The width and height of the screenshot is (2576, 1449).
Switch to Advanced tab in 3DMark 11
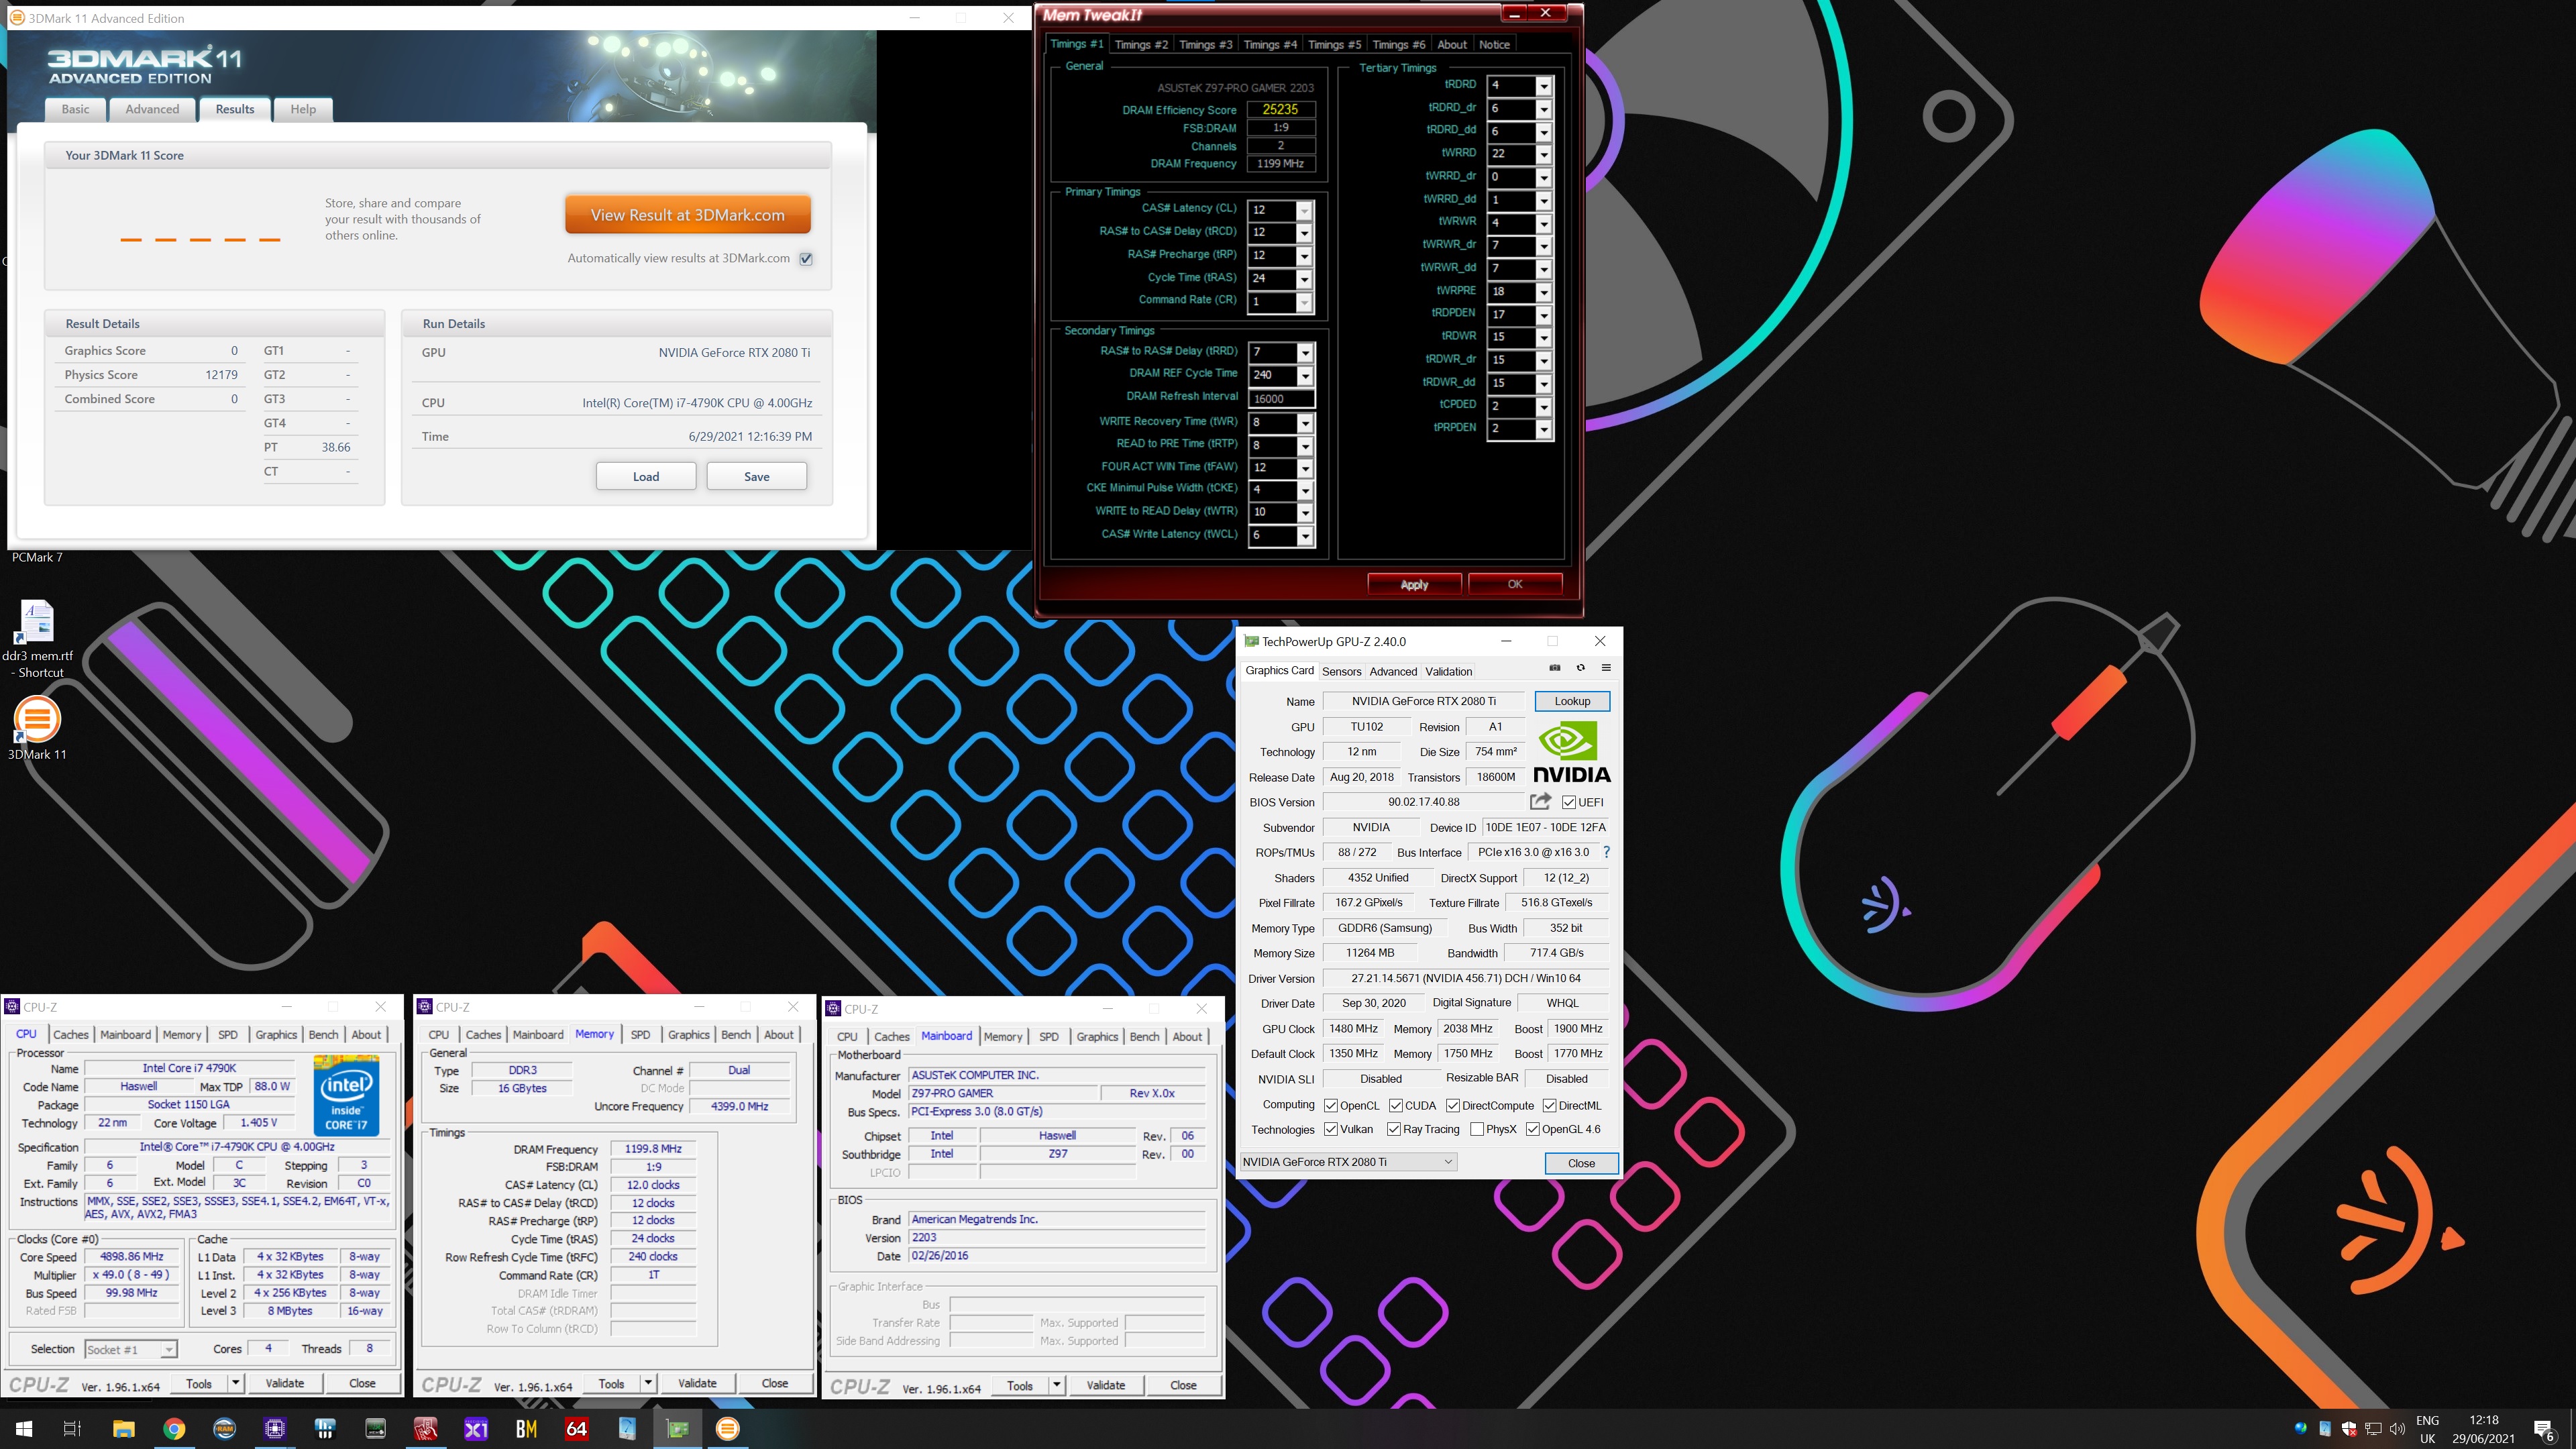point(152,109)
